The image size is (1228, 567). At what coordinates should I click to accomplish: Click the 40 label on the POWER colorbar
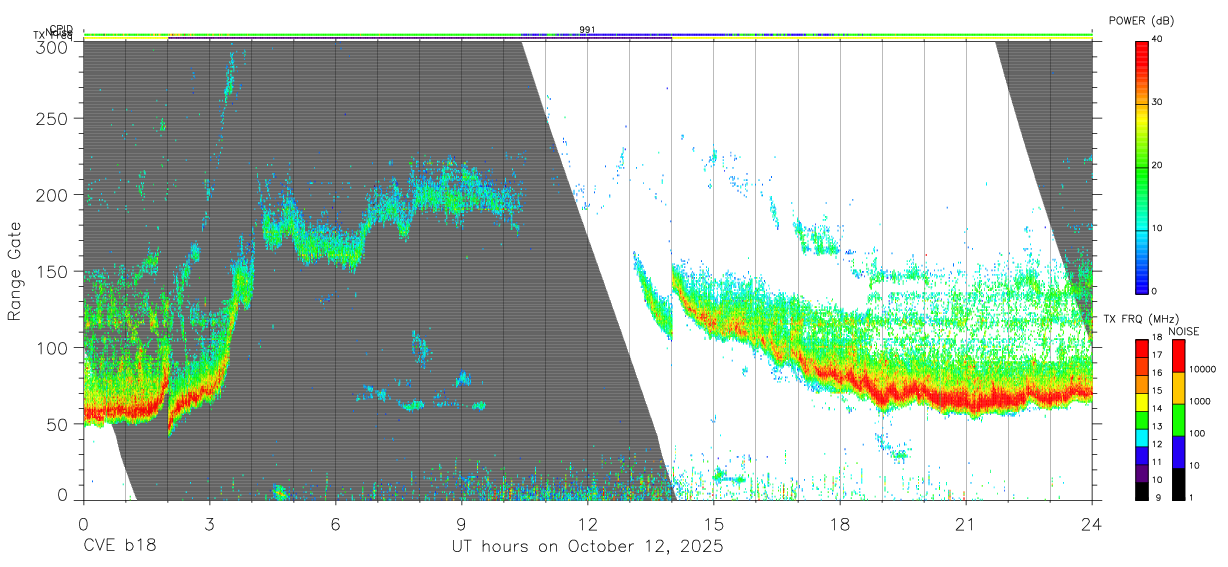1158,40
